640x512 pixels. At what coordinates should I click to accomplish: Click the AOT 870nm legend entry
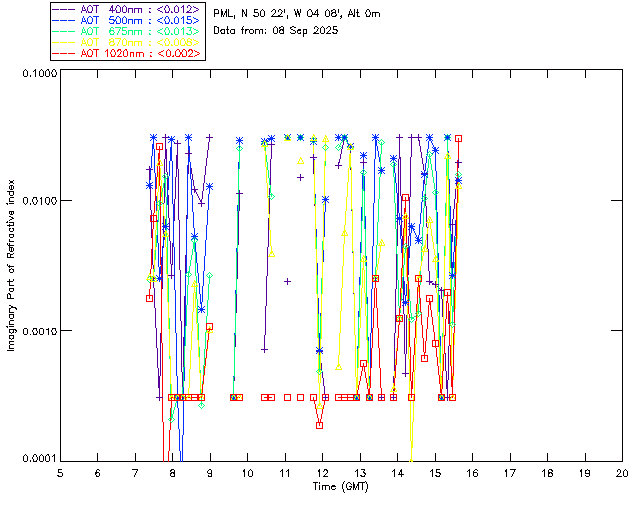[127, 42]
